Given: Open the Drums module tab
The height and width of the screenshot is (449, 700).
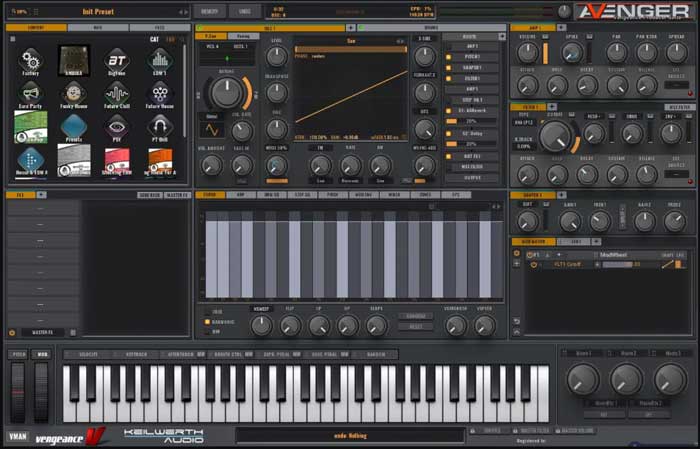Looking at the screenshot, I should pyautogui.click(x=431, y=28).
